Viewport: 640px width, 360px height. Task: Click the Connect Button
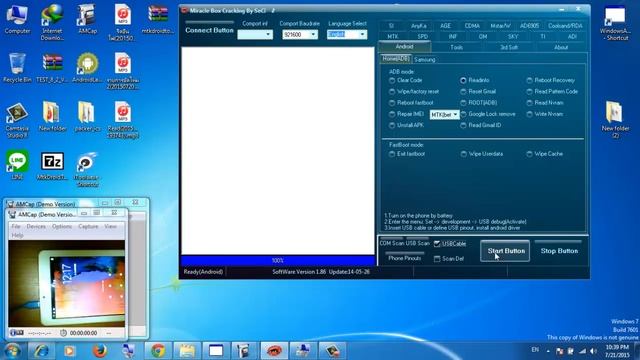pos(209,30)
